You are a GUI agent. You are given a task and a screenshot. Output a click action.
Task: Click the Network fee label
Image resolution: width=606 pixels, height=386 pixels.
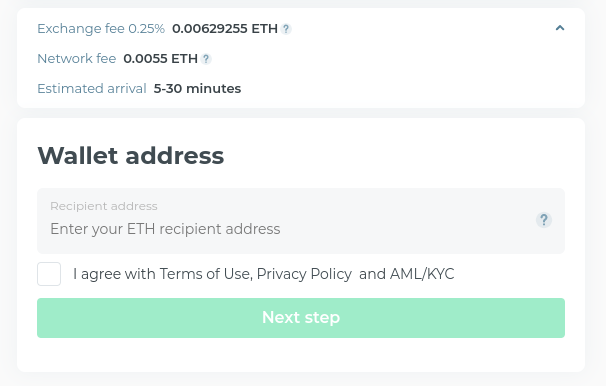tap(77, 59)
